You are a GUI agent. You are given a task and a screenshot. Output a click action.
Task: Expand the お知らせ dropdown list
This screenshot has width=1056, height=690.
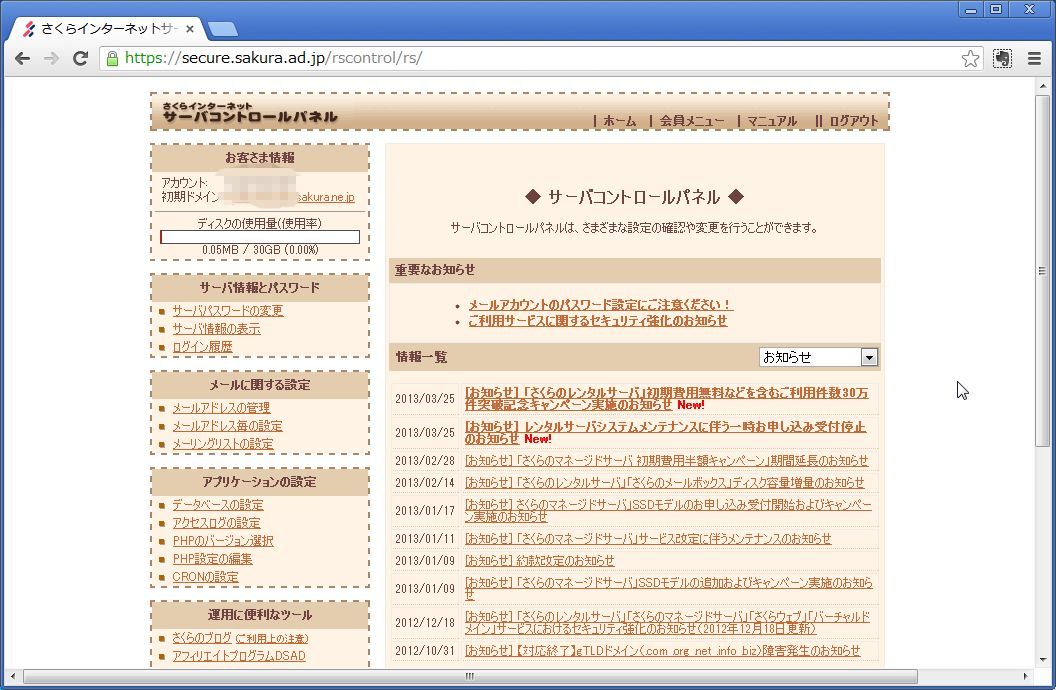tap(818, 357)
